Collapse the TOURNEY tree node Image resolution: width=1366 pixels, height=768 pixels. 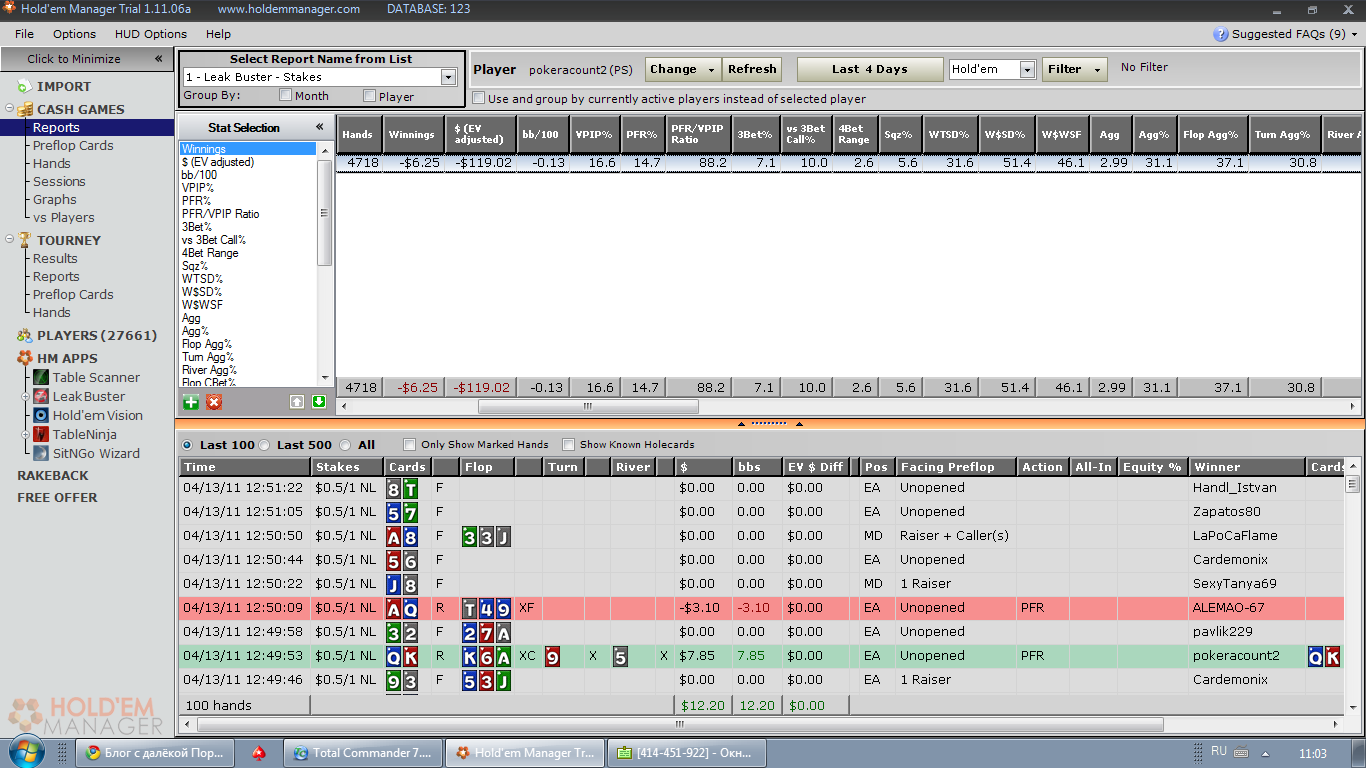[10, 240]
